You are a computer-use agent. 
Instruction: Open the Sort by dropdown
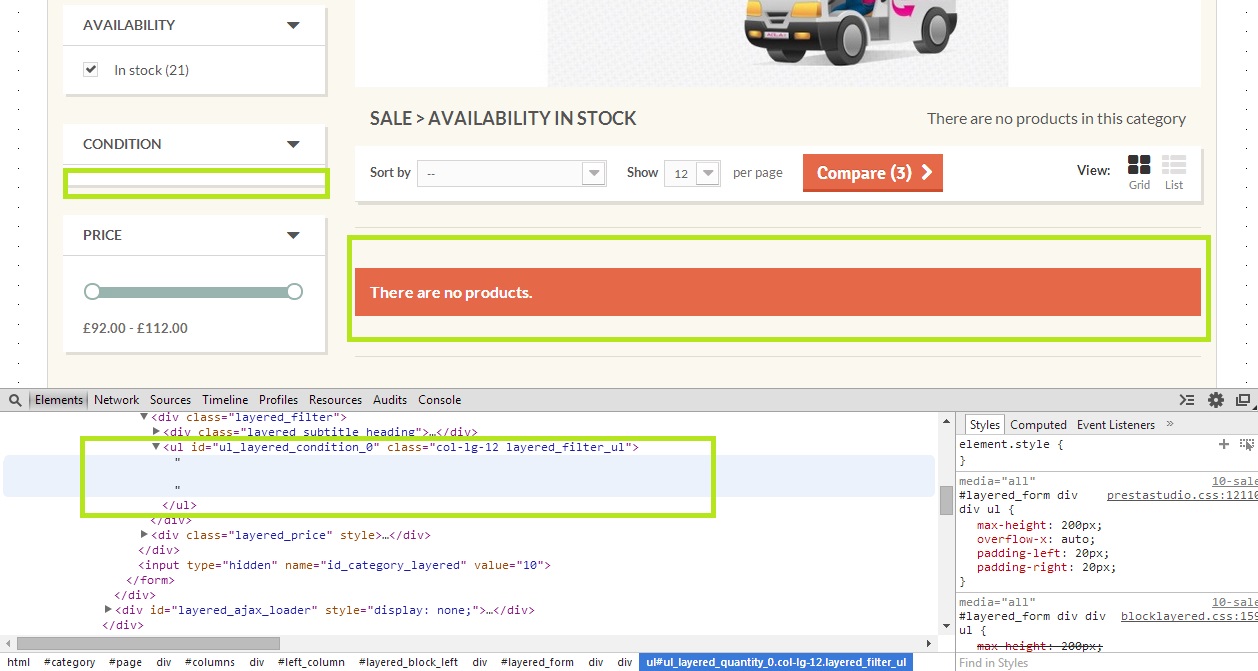512,173
